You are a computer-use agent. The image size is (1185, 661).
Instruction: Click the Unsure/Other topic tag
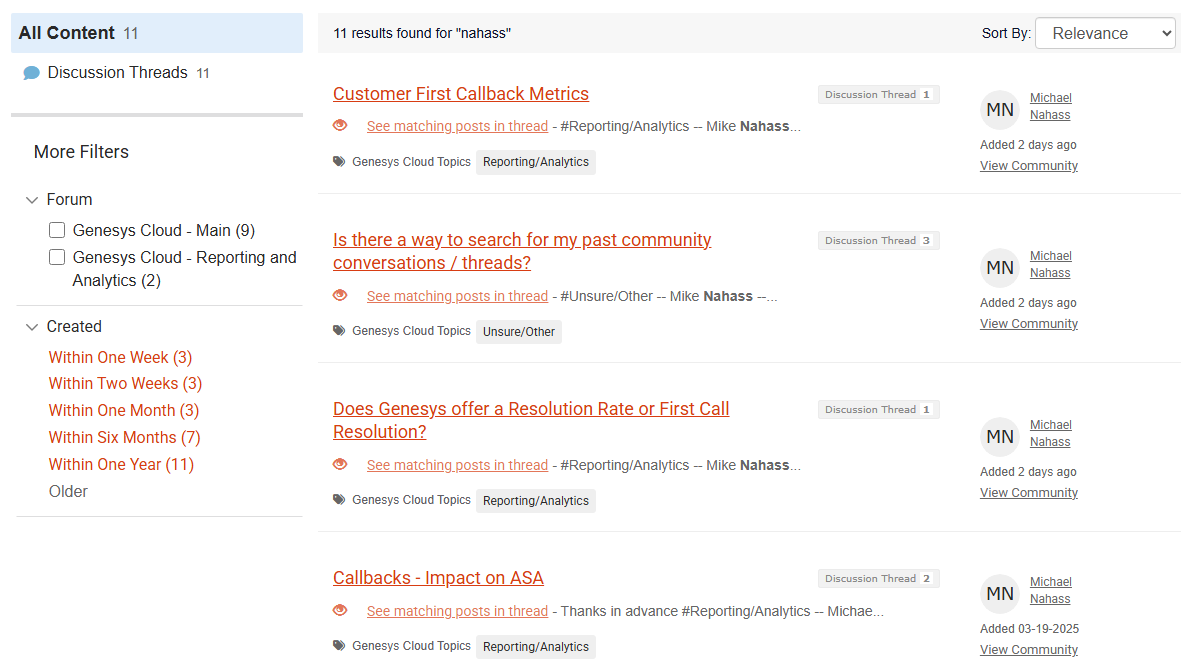(518, 332)
